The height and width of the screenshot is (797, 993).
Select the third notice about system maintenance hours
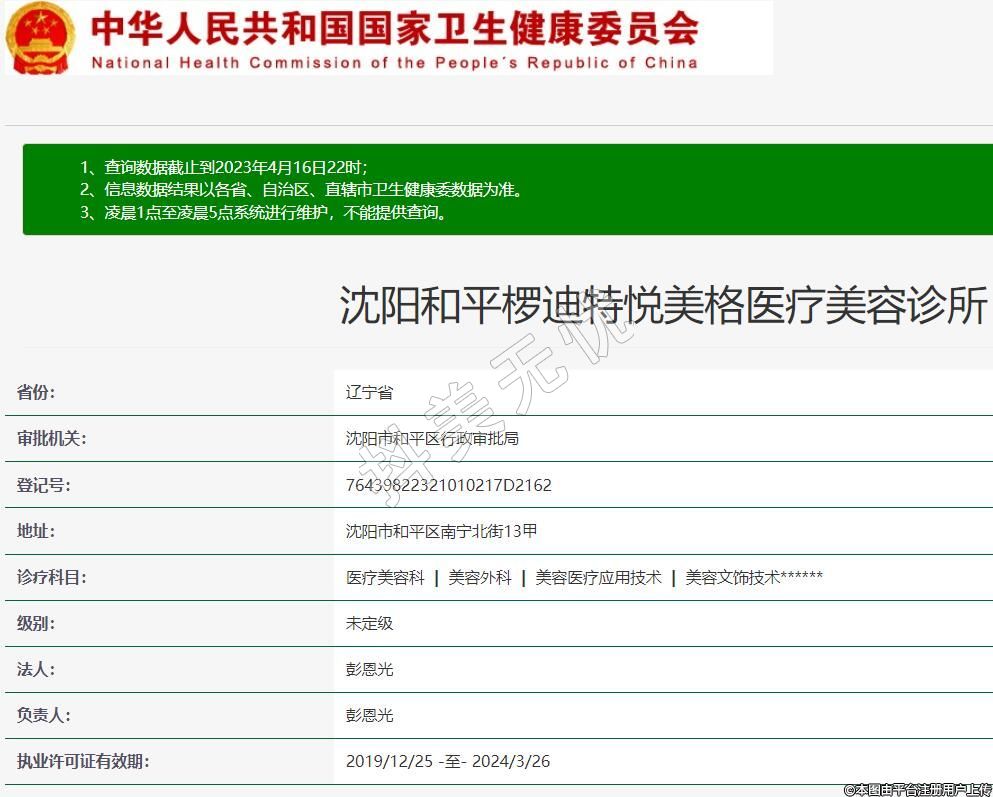pyautogui.click(x=264, y=212)
